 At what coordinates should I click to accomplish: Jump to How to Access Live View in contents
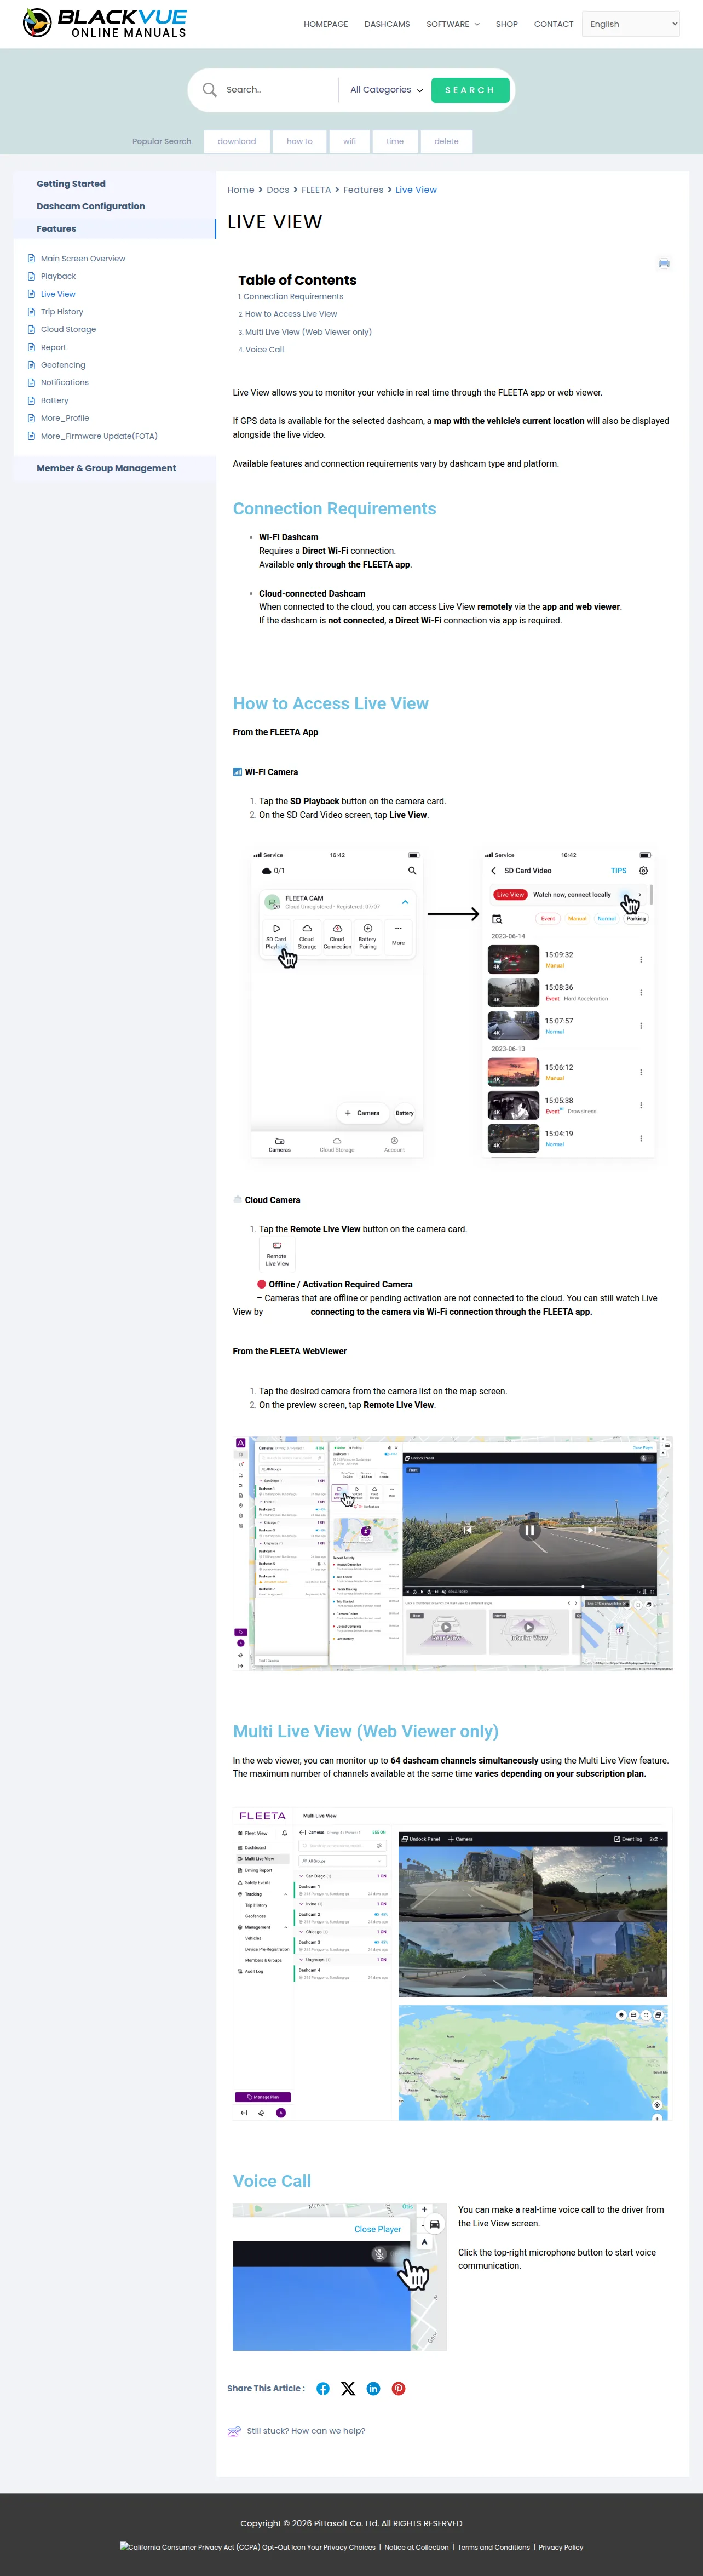(x=291, y=314)
